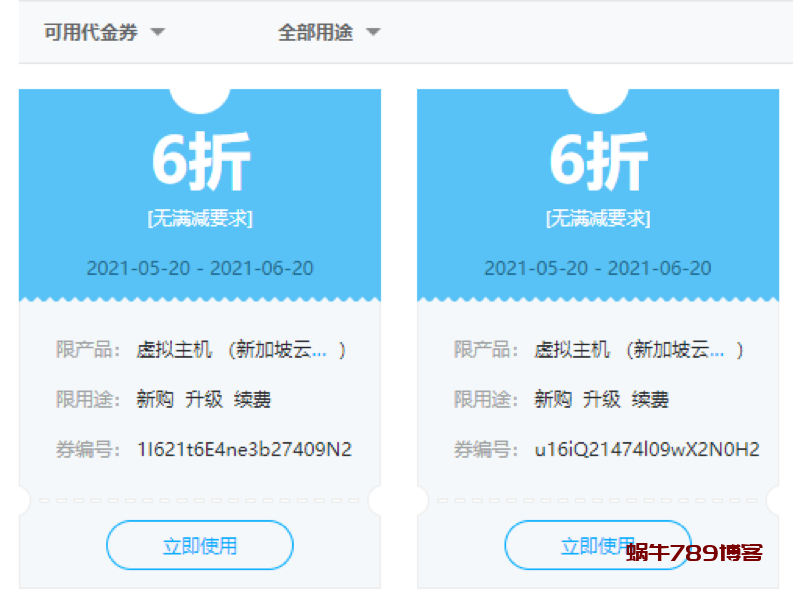Expand the product ellipsis on left coupon
793x591 pixels.
(319, 350)
